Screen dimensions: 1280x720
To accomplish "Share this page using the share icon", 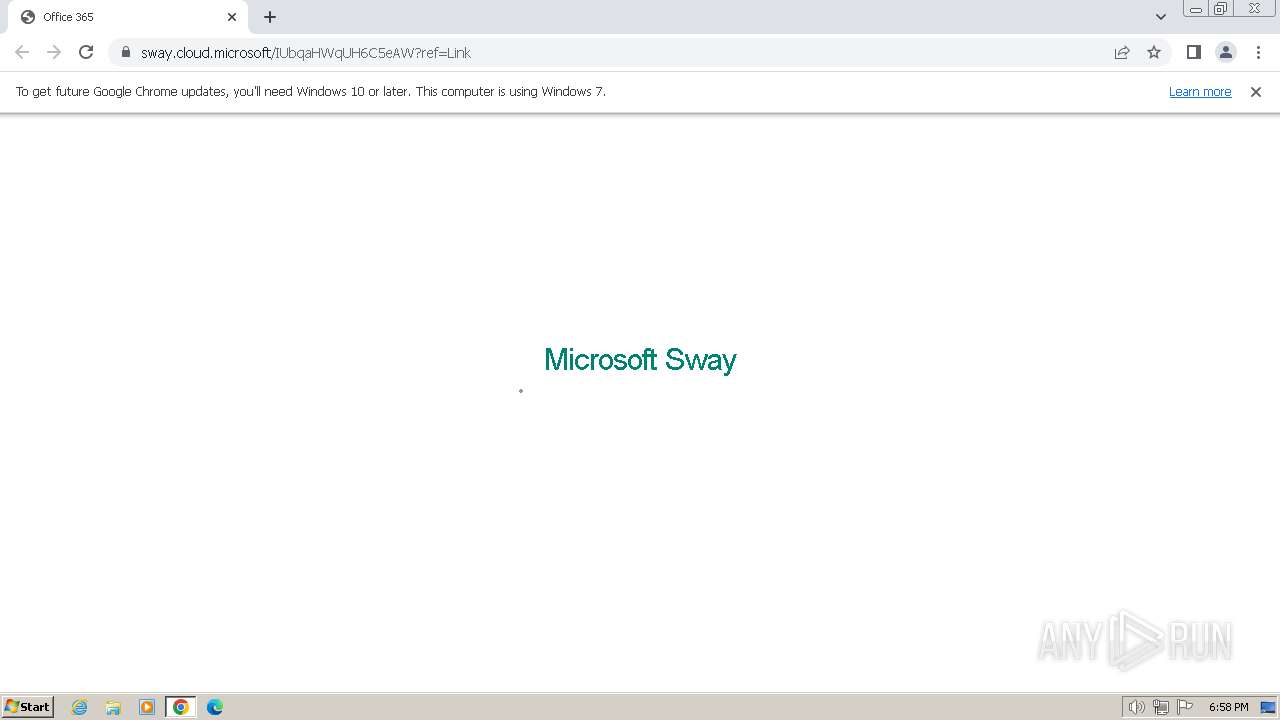I will pos(1122,52).
